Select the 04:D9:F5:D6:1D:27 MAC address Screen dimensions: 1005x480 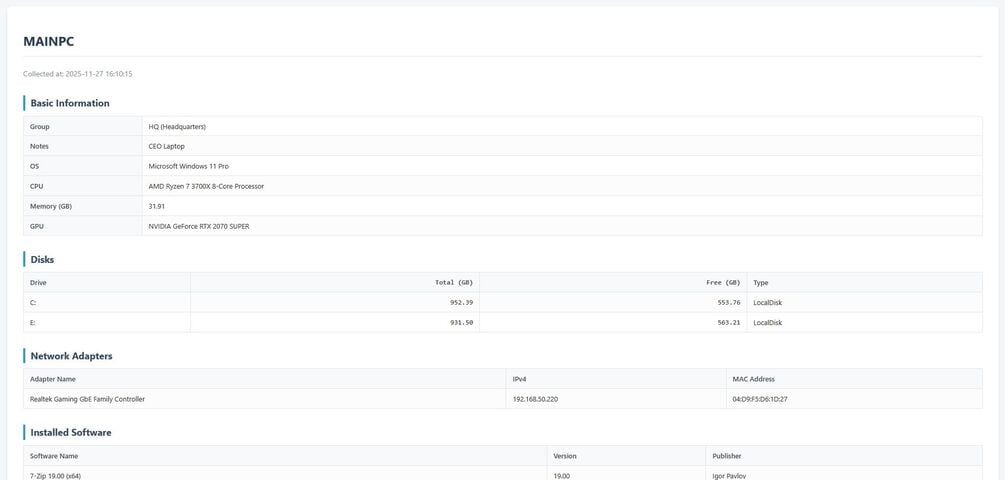click(x=760, y=399)
